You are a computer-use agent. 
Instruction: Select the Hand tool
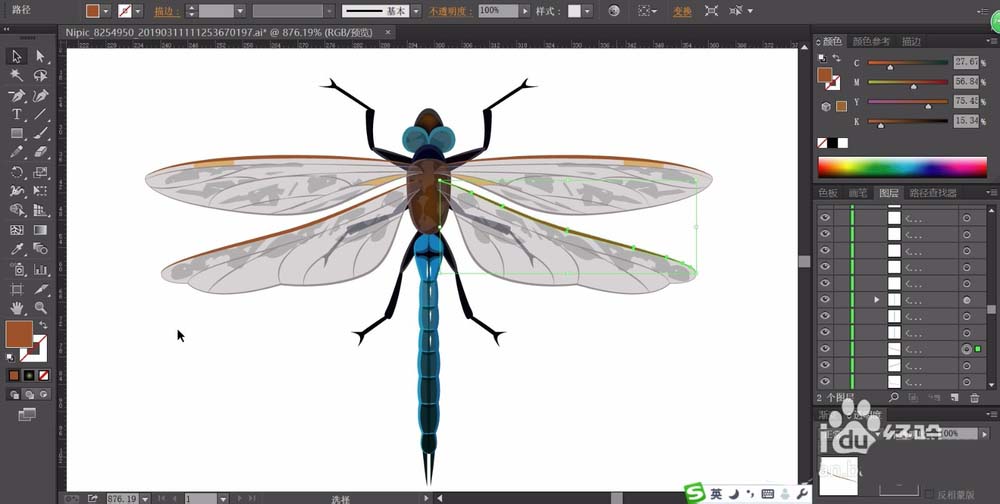pyautogui.click(x=17, y=308)
